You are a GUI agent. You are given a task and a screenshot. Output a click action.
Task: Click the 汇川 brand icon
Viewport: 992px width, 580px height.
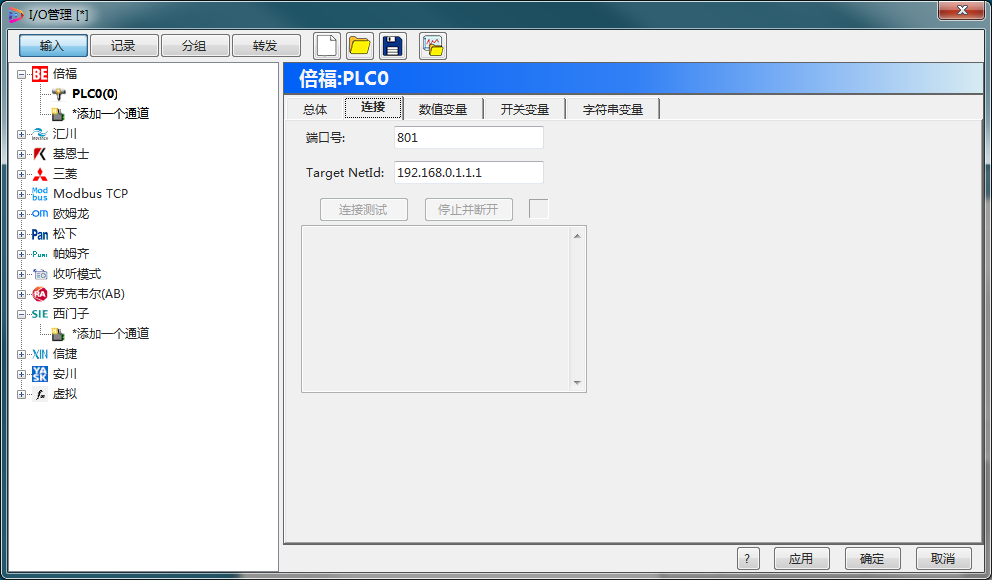pyautogui.click(x=40, y=134)
